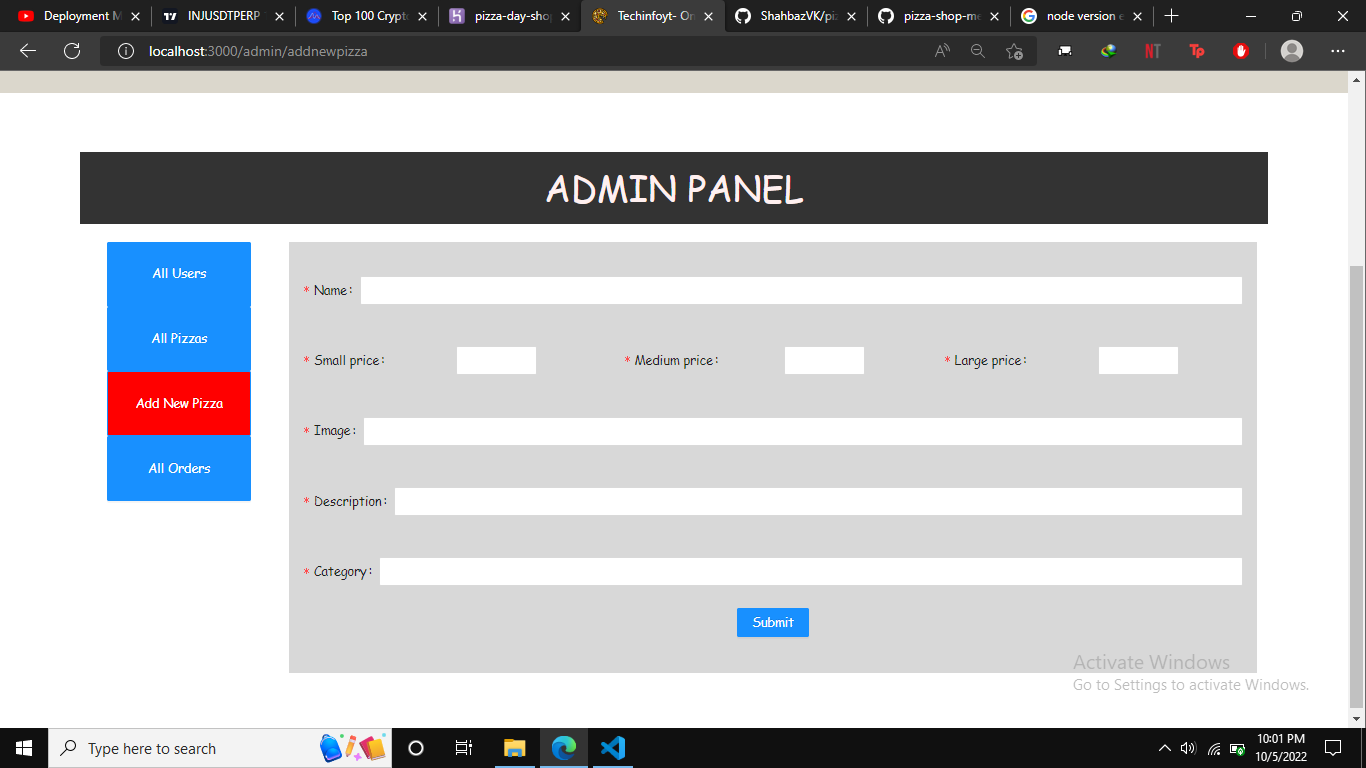Open the Tp VPN extension
1366x768 pixels.
pyautogui.click(x=1196, y=50)
